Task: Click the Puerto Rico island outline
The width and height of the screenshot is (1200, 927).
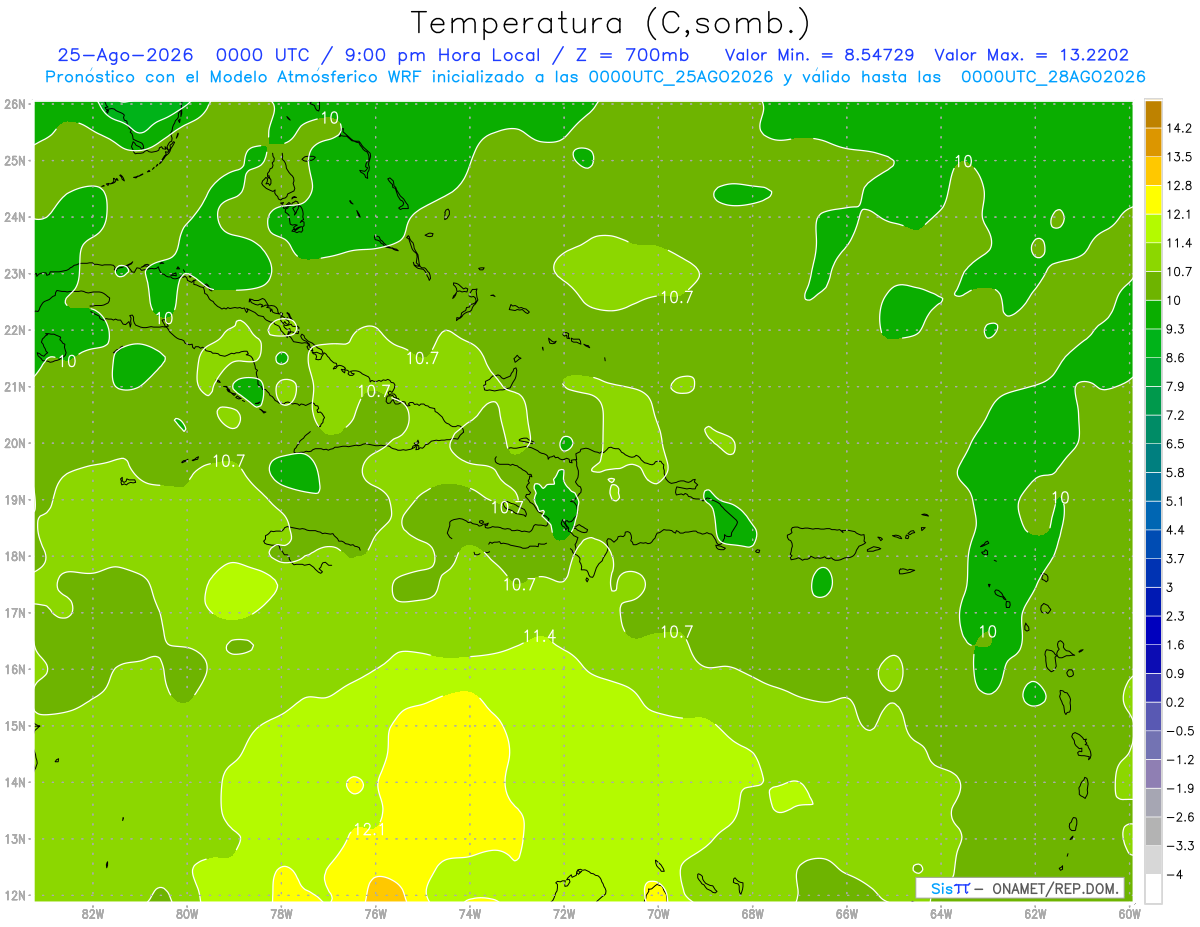Action: [827, 544]
